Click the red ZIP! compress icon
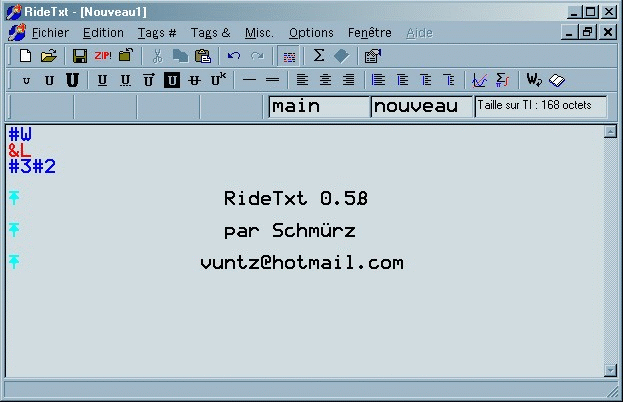The width and height of the screenshot is (623, 402). [103, 56]
